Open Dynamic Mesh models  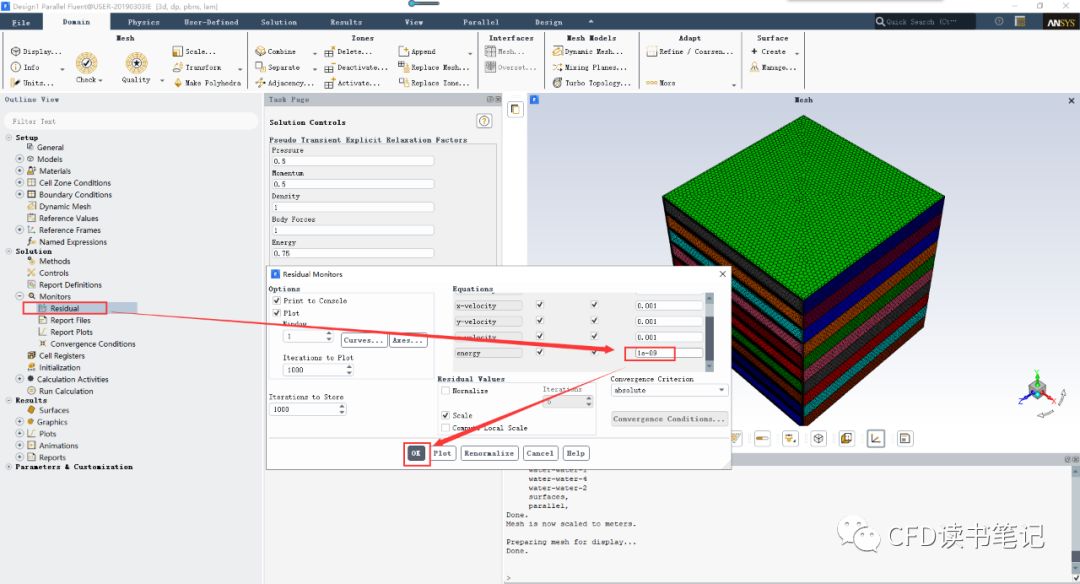pyautogui.click(x=588, y=52)
